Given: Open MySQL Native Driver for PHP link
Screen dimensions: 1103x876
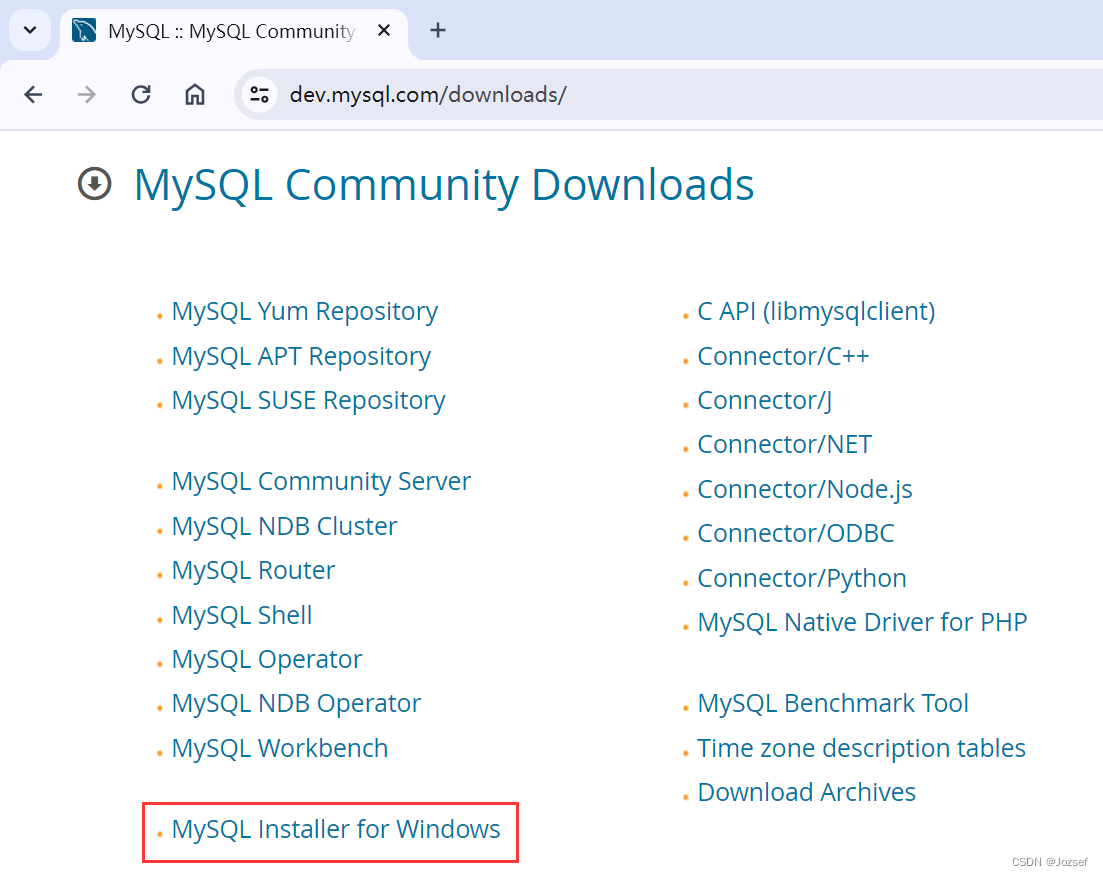Looking at the screenshot, I should click(x=862, y=622).
